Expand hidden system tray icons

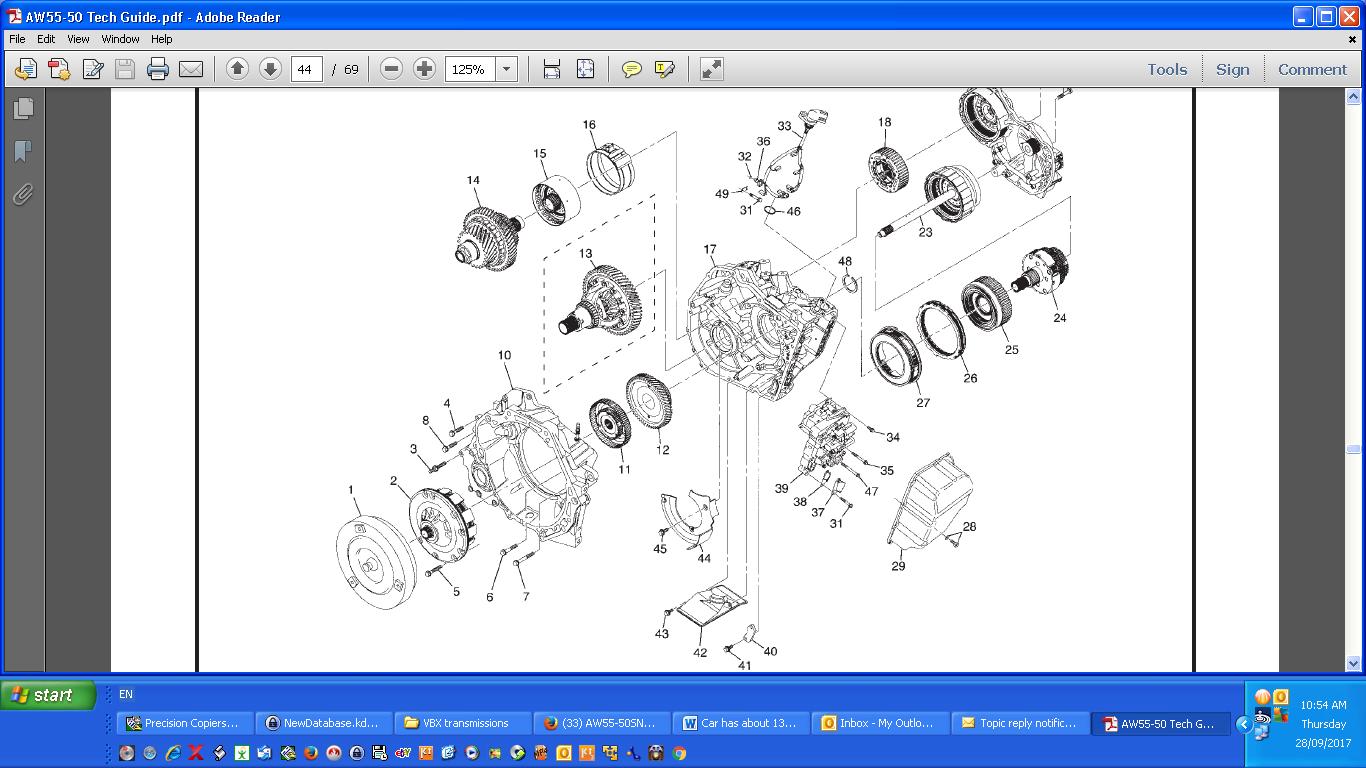coord(1244,724)
